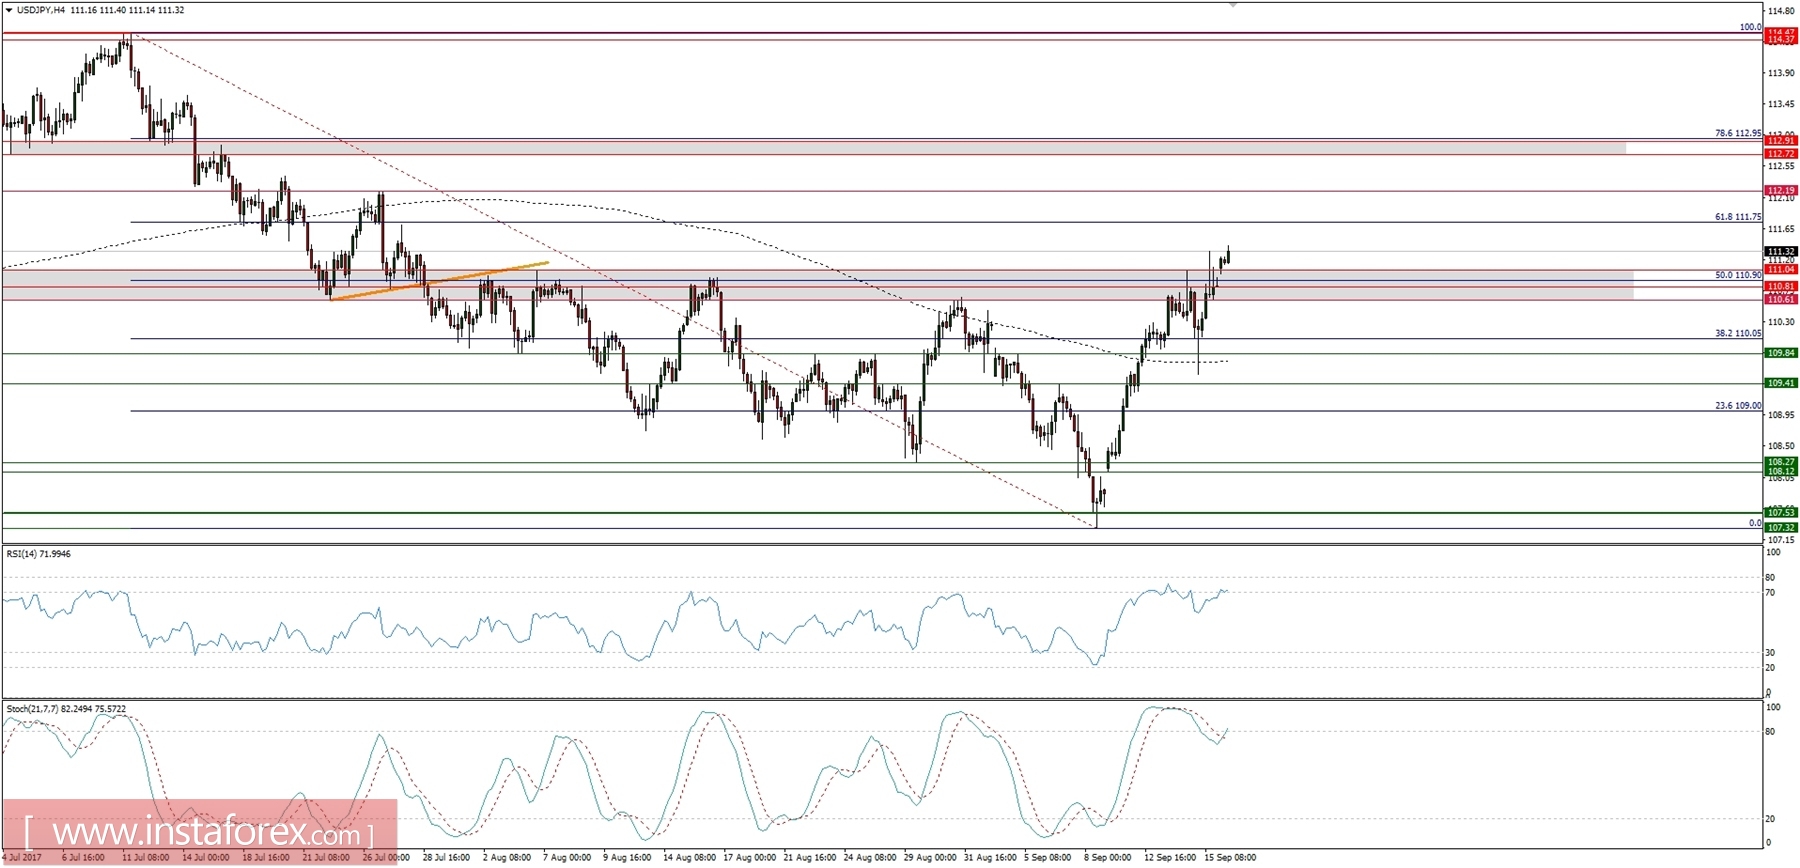Select the 112.19 resistance price label
This screenshot has height=868, width=1800.
click(1781, 190)
